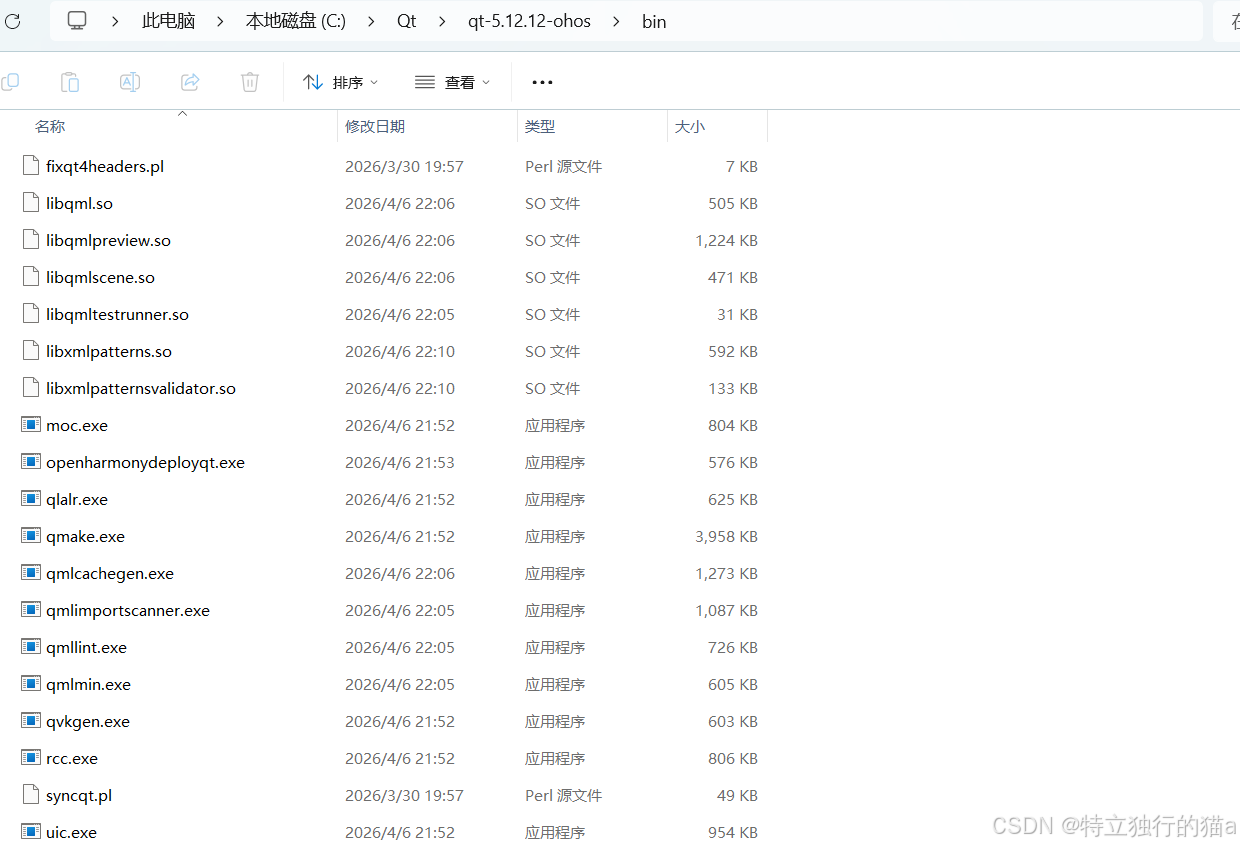Click the Rename toolbar icon
This screenshot has height=845, width=1240.
[x=130, y=82]
